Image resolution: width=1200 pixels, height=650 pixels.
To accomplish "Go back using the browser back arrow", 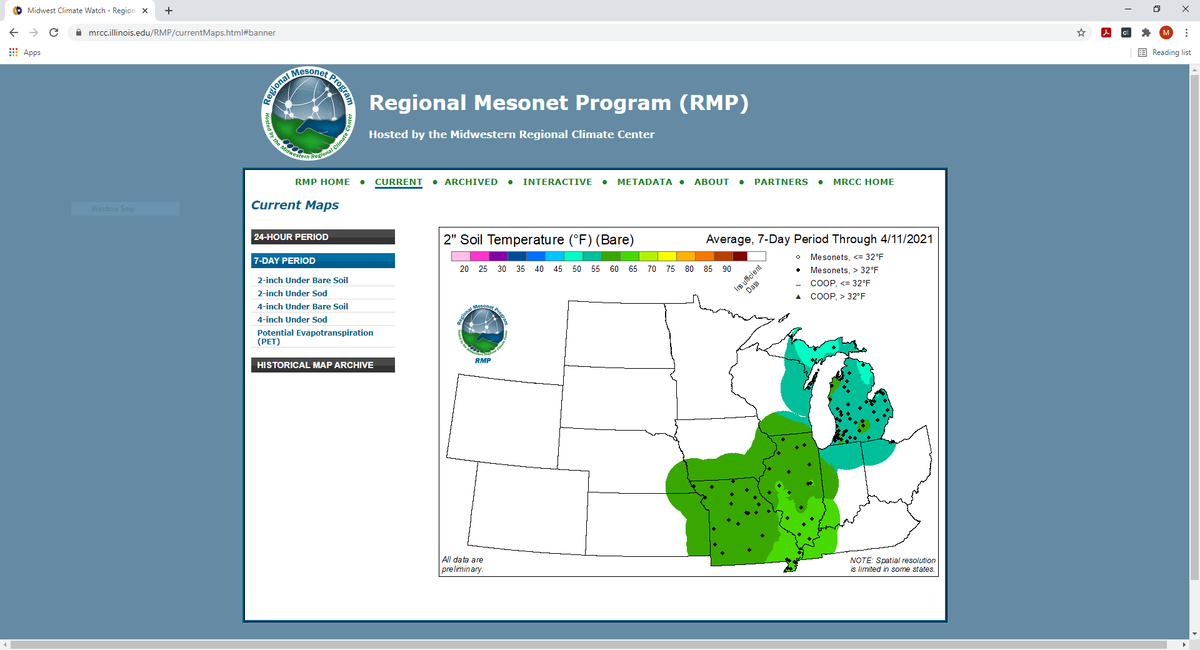I will (12, 32).
